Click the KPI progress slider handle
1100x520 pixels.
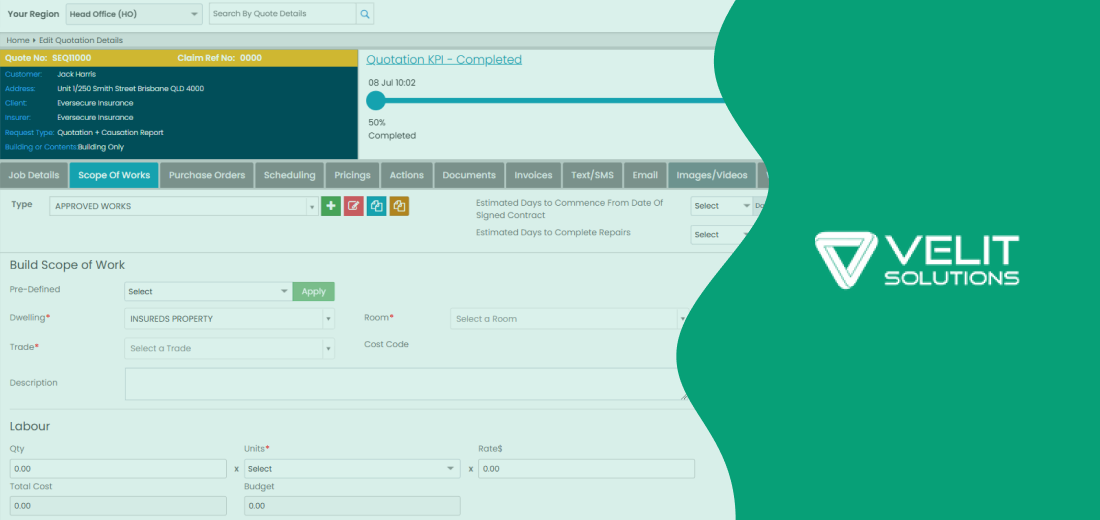(x=376, y=100)
